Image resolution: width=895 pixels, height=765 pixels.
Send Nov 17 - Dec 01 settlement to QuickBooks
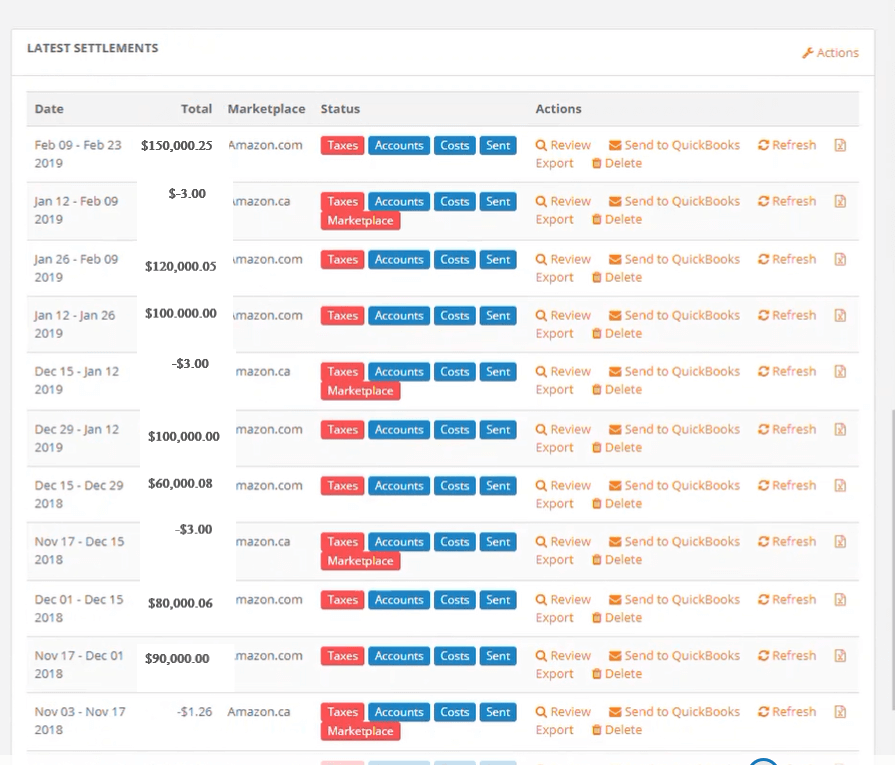674,655
